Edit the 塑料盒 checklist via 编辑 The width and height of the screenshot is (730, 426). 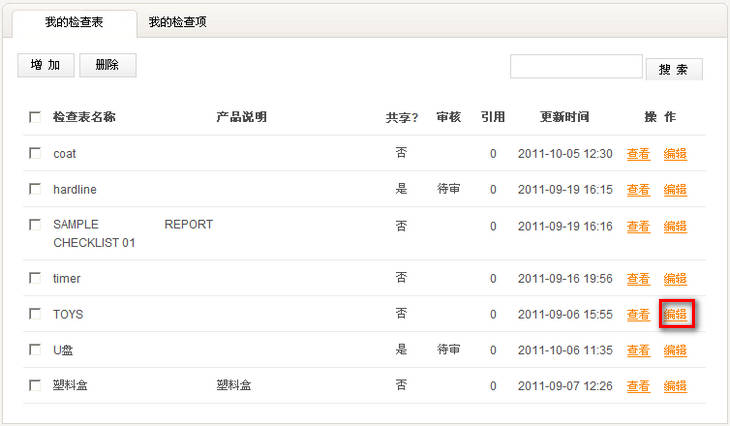point(675,386)
